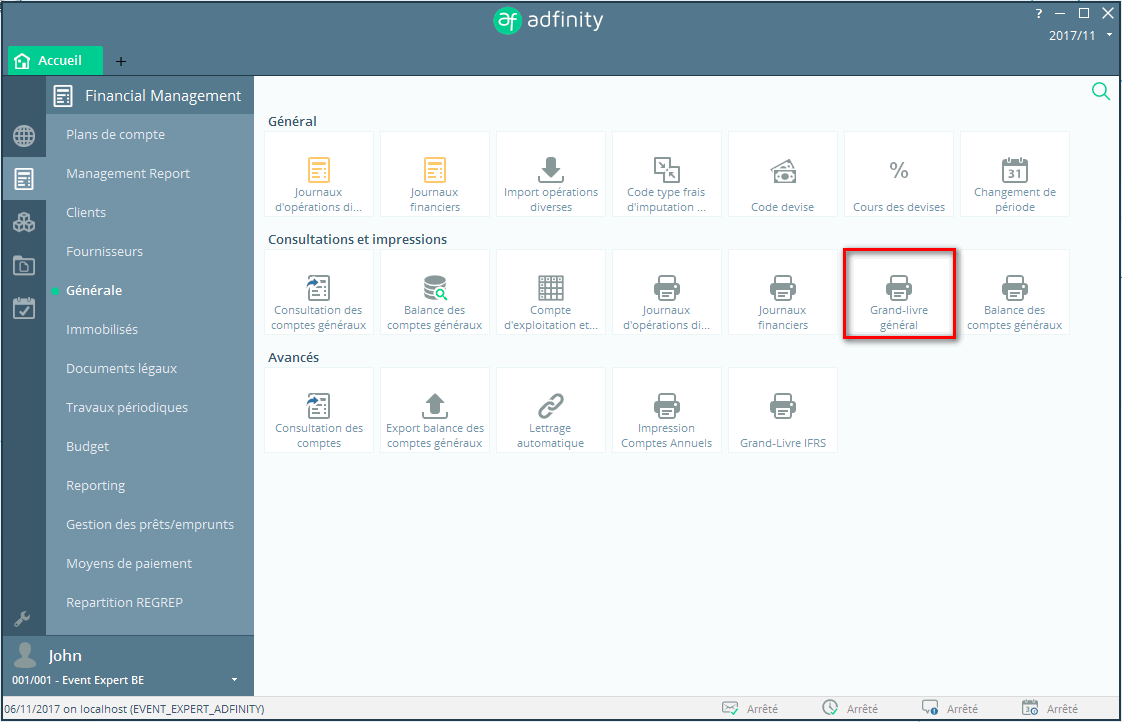1122x722 pixels.
Task: Open the Code devise tile
Action: point(782,174)
